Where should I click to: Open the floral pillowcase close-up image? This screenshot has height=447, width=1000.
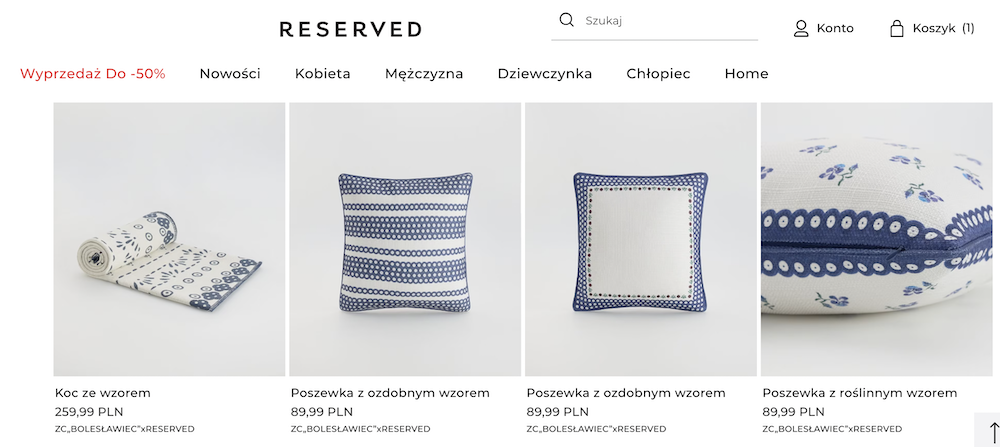877,239
